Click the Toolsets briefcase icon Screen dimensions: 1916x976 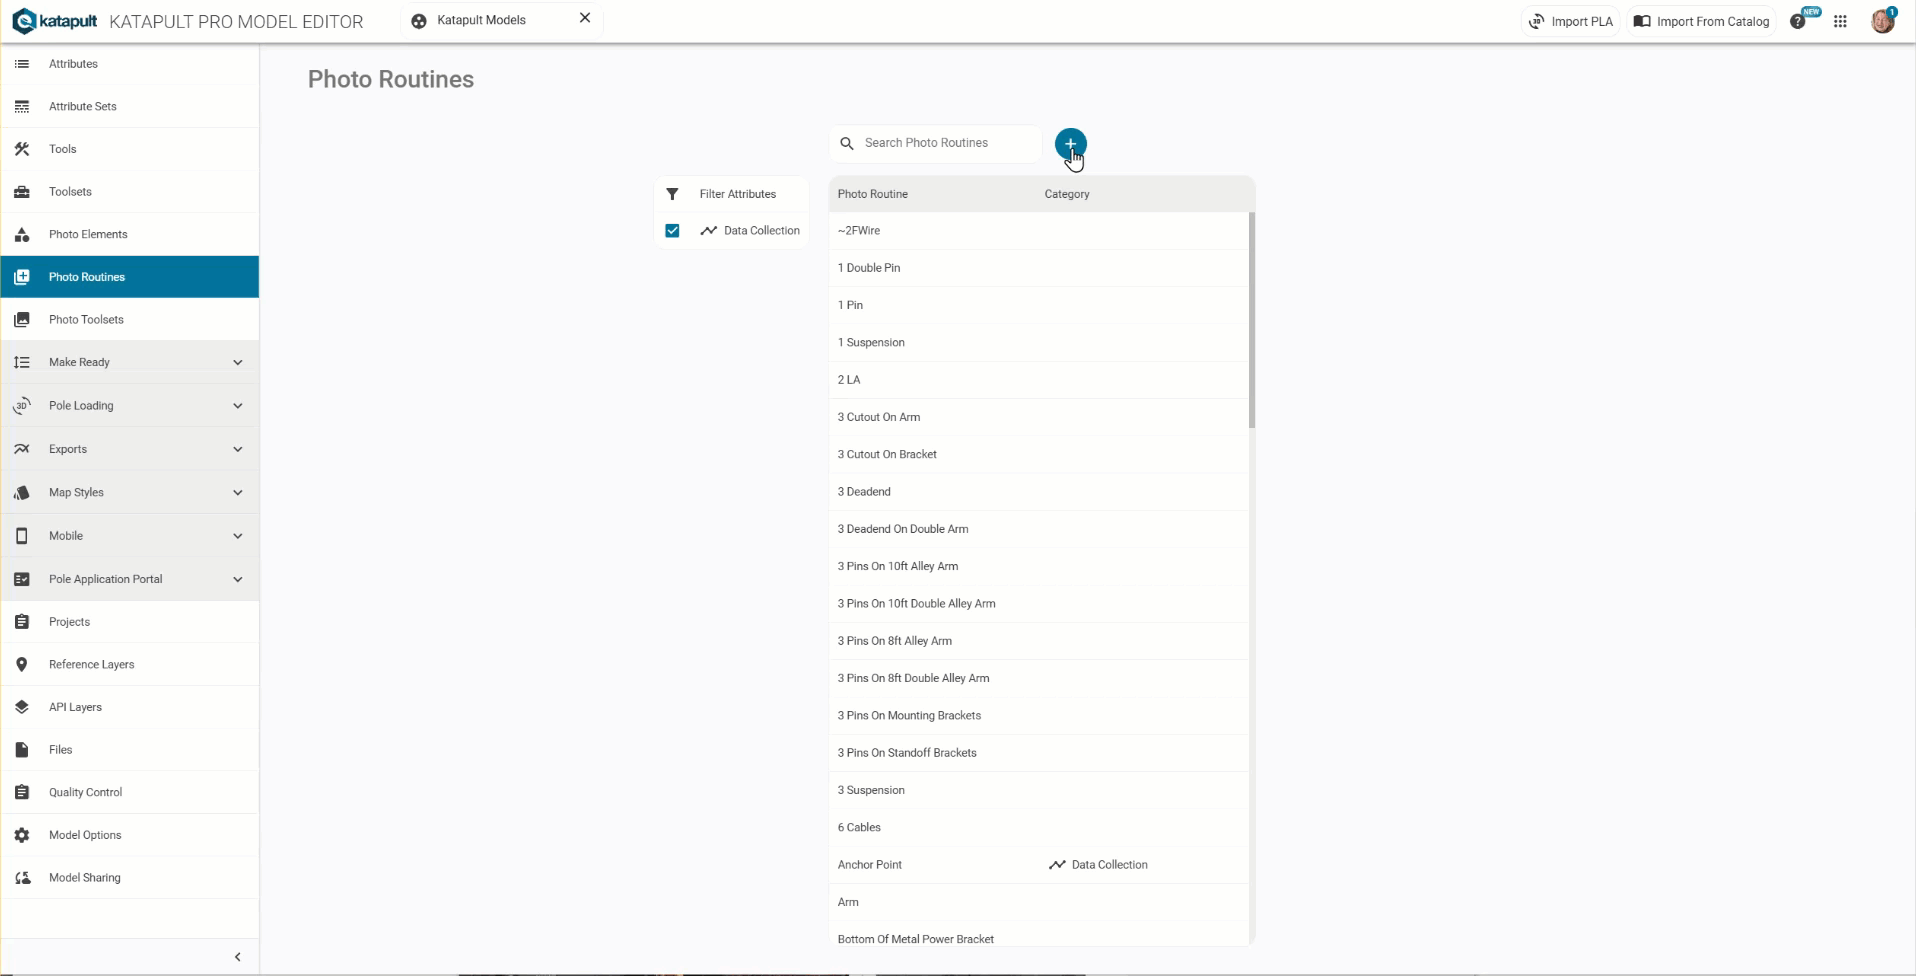click(22, 192)
